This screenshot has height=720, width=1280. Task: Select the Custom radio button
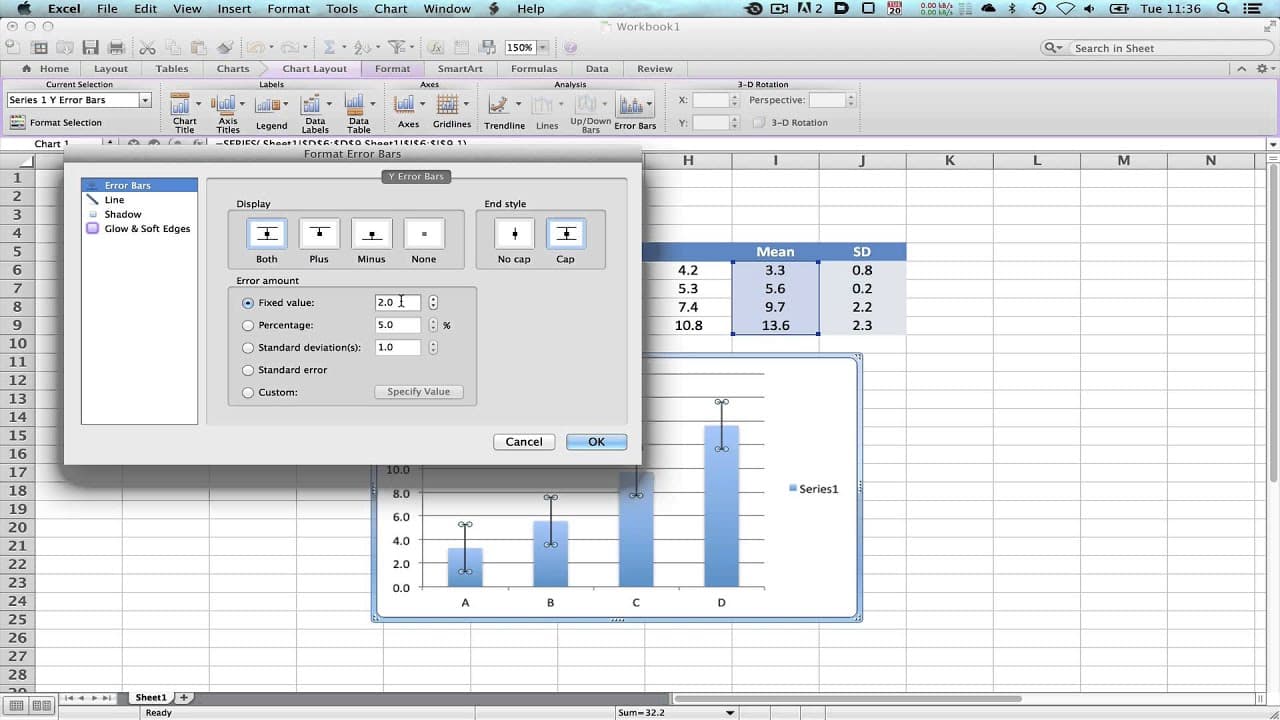click(x=248, y=393)
